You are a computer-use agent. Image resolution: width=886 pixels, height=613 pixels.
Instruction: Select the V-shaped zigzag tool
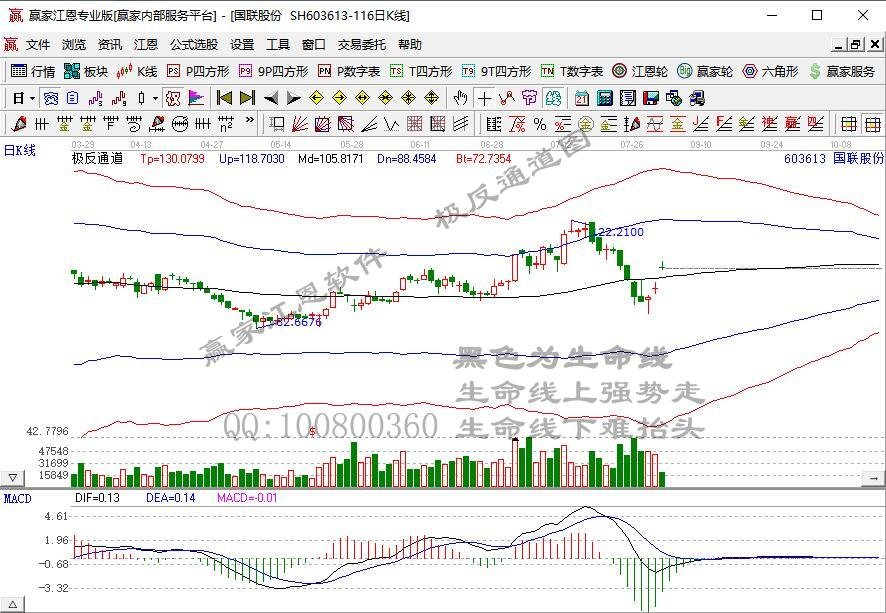point(392,124)
